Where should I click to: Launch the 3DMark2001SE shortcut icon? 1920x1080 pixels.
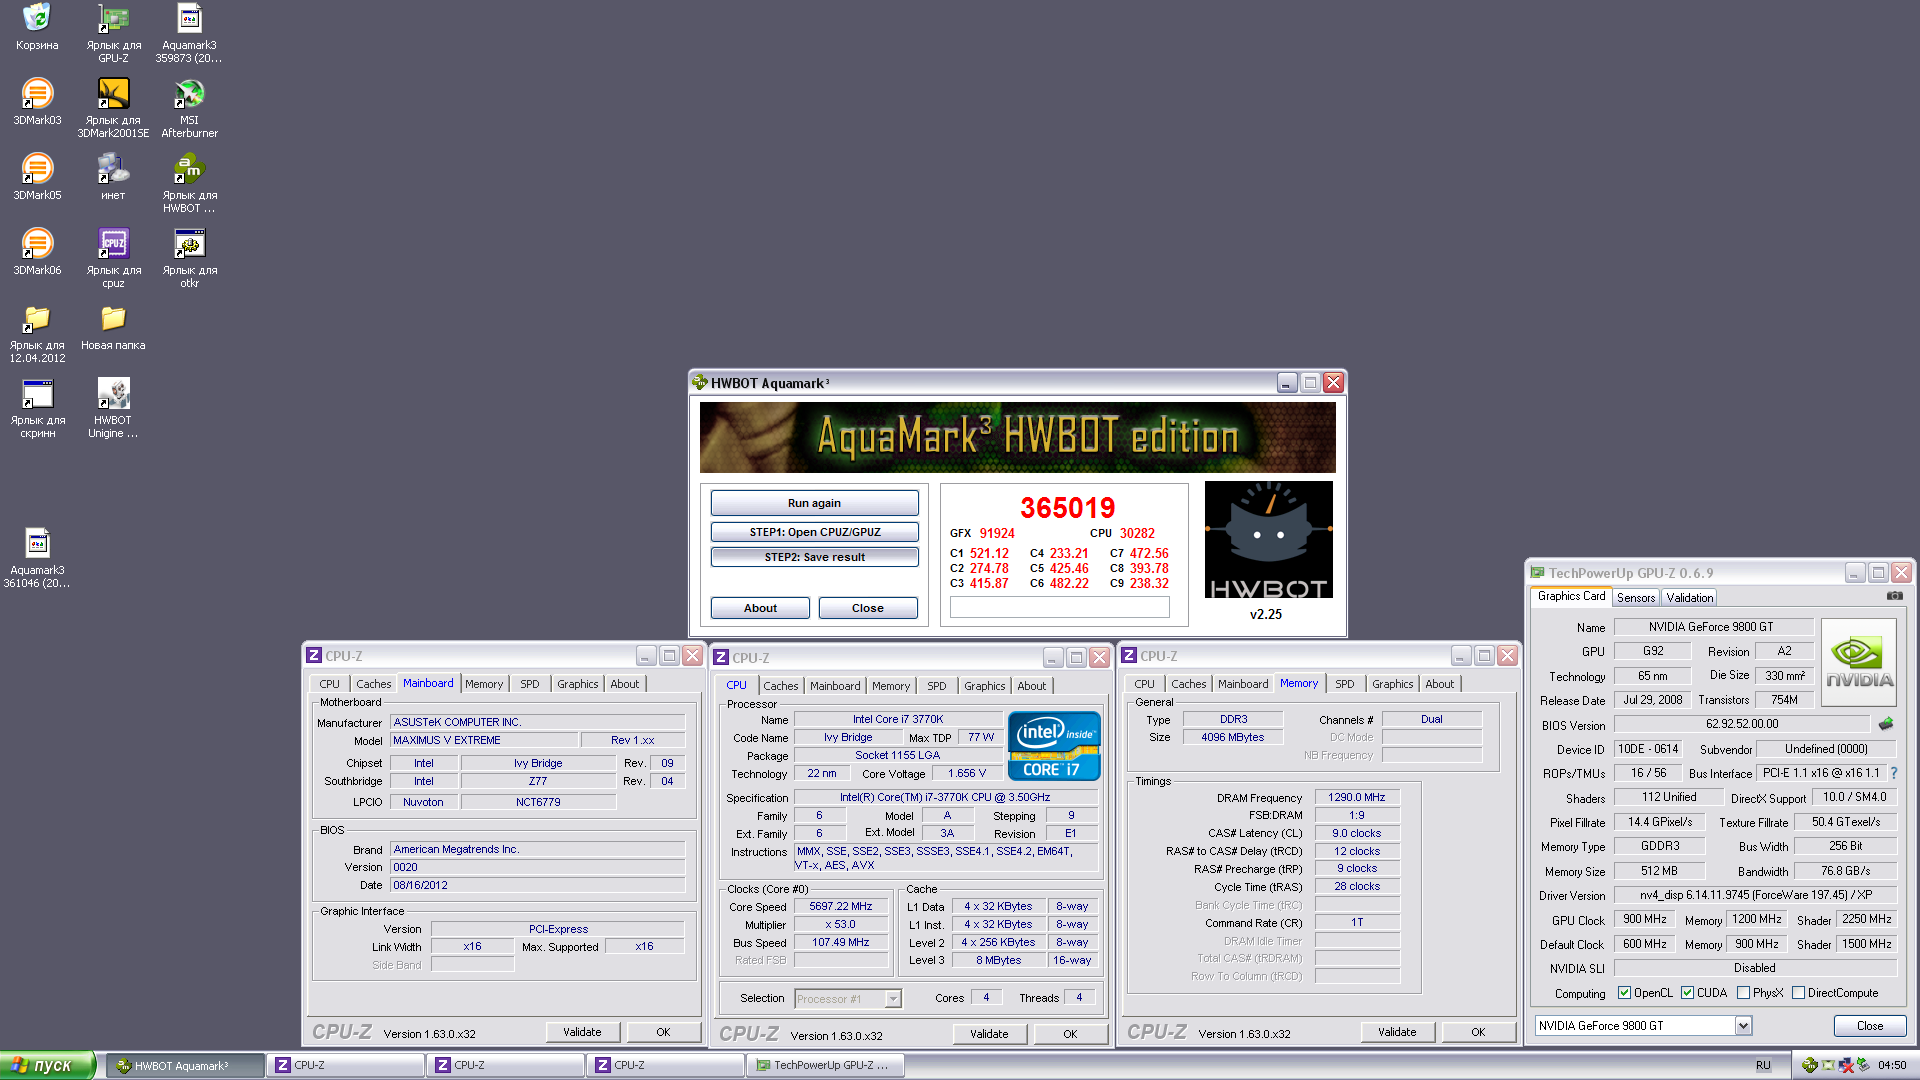coord(113,108)
